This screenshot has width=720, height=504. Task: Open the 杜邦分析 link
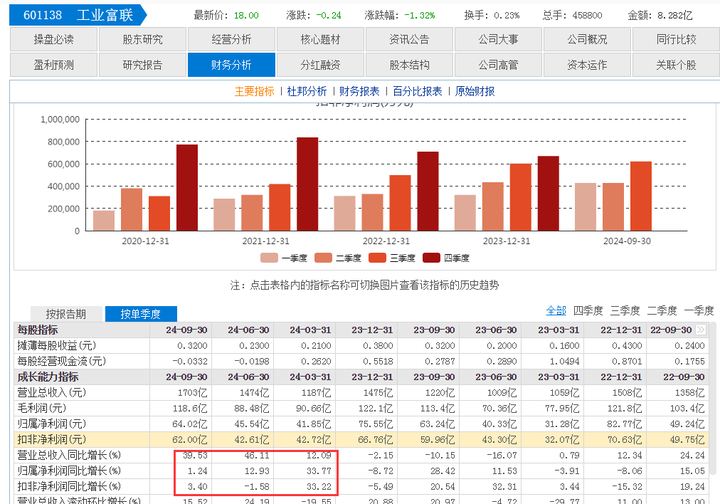[307, 91]
